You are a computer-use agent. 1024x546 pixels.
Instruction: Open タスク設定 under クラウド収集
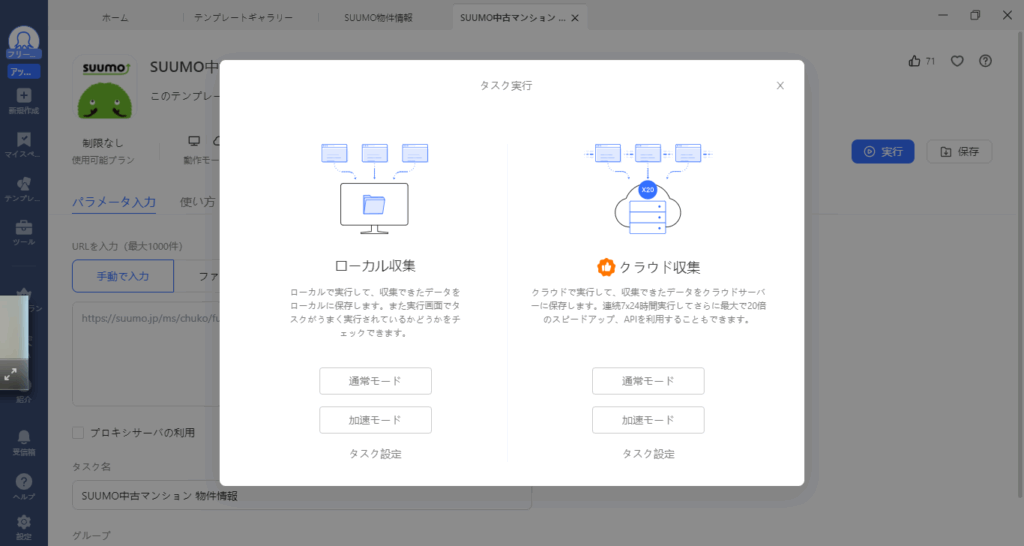click(648, 454)
